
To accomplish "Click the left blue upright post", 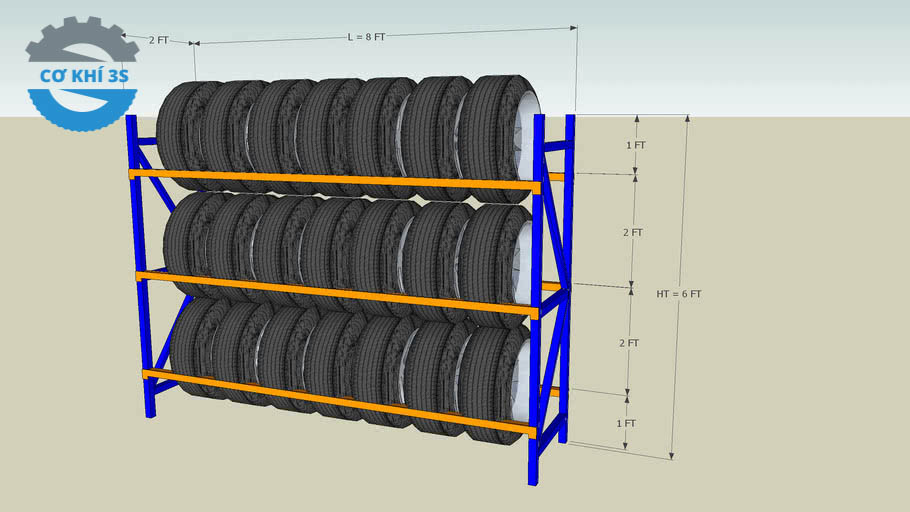I will tap(138, 260).
